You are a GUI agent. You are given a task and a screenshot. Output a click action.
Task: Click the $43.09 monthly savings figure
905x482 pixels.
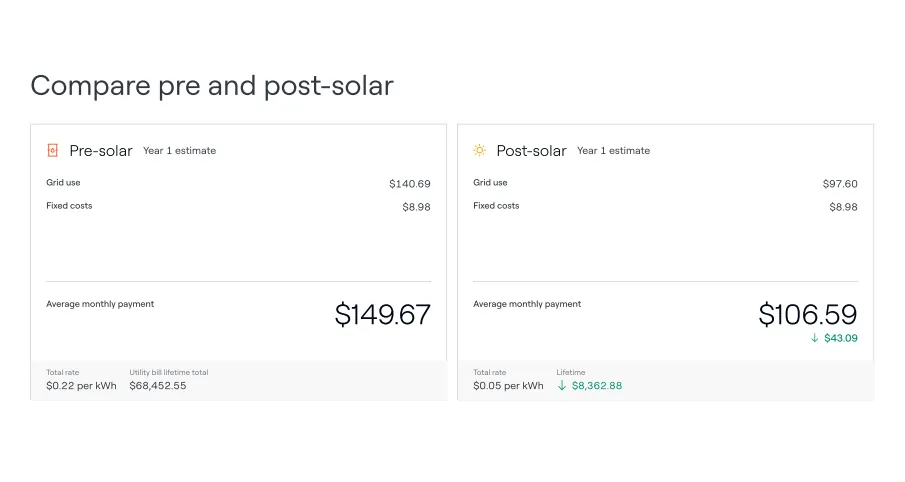click(841, 338)
